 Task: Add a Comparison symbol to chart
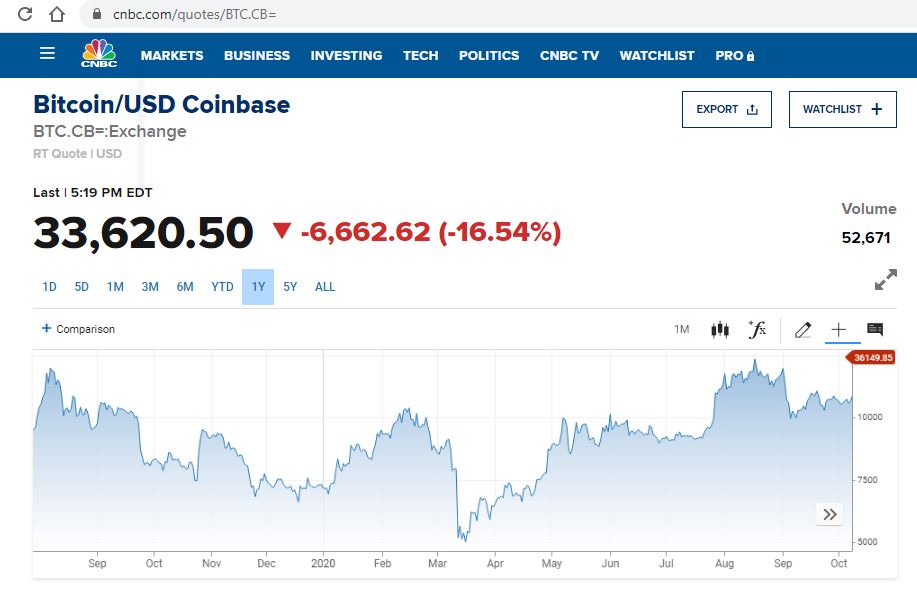tap(78, 329)
